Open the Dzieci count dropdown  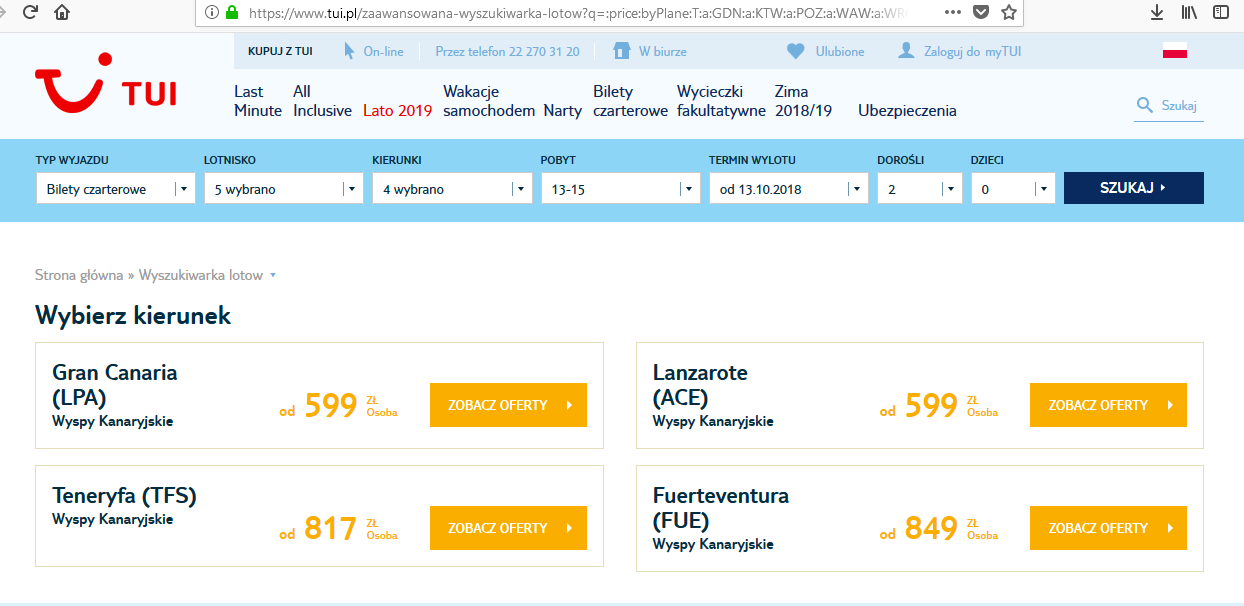(x=1013, y=189)
